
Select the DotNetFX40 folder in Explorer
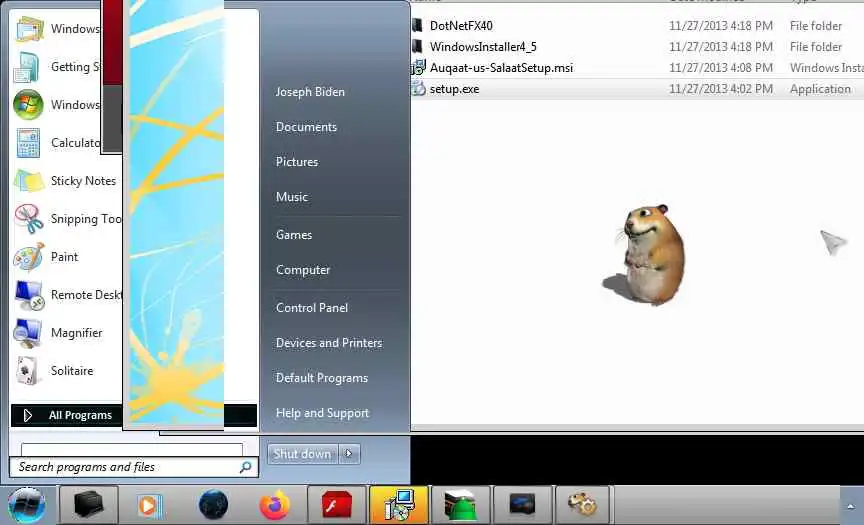(461, 26)
